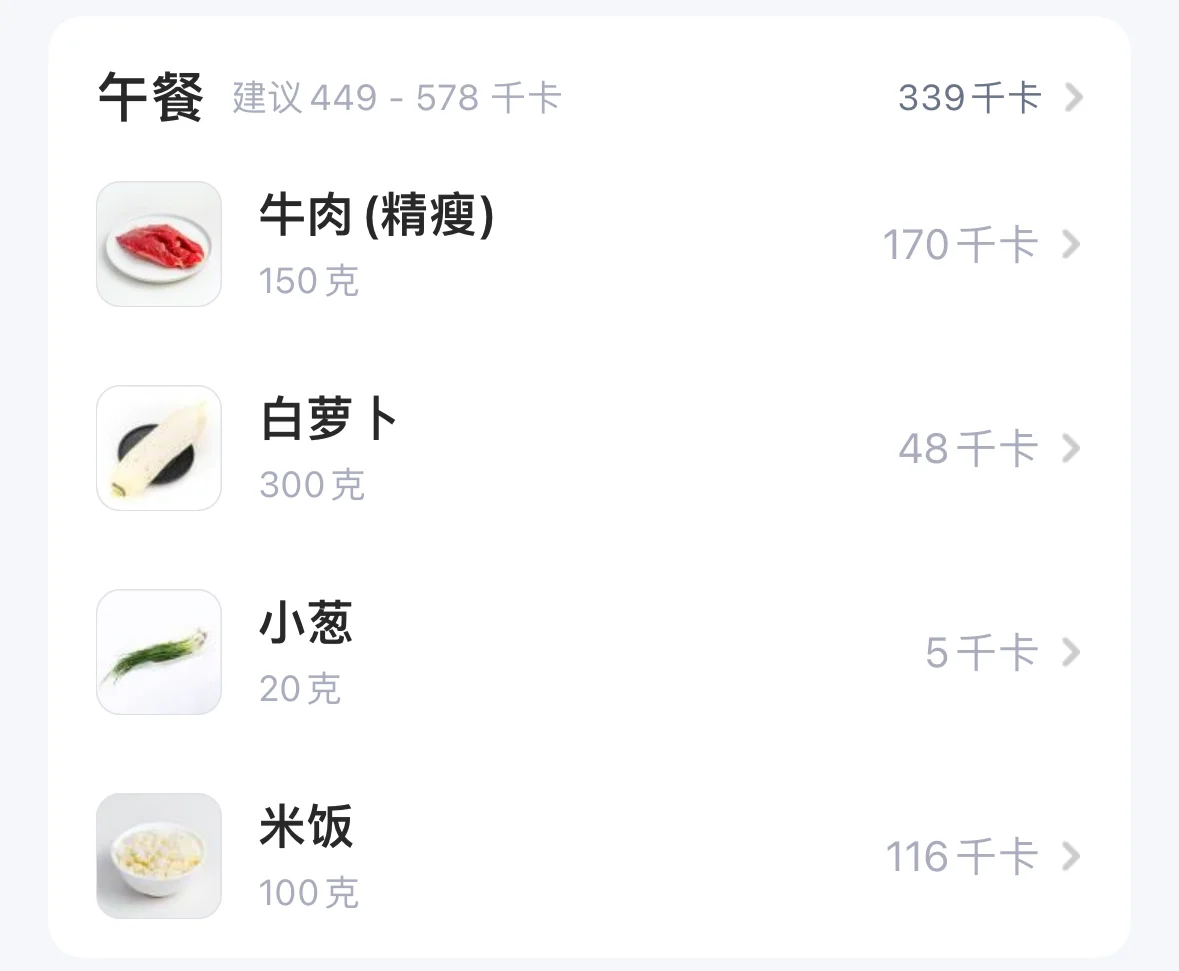1179x971 pixels.
Task: Open the 米饭 food entry
Action: coord(306,827)
